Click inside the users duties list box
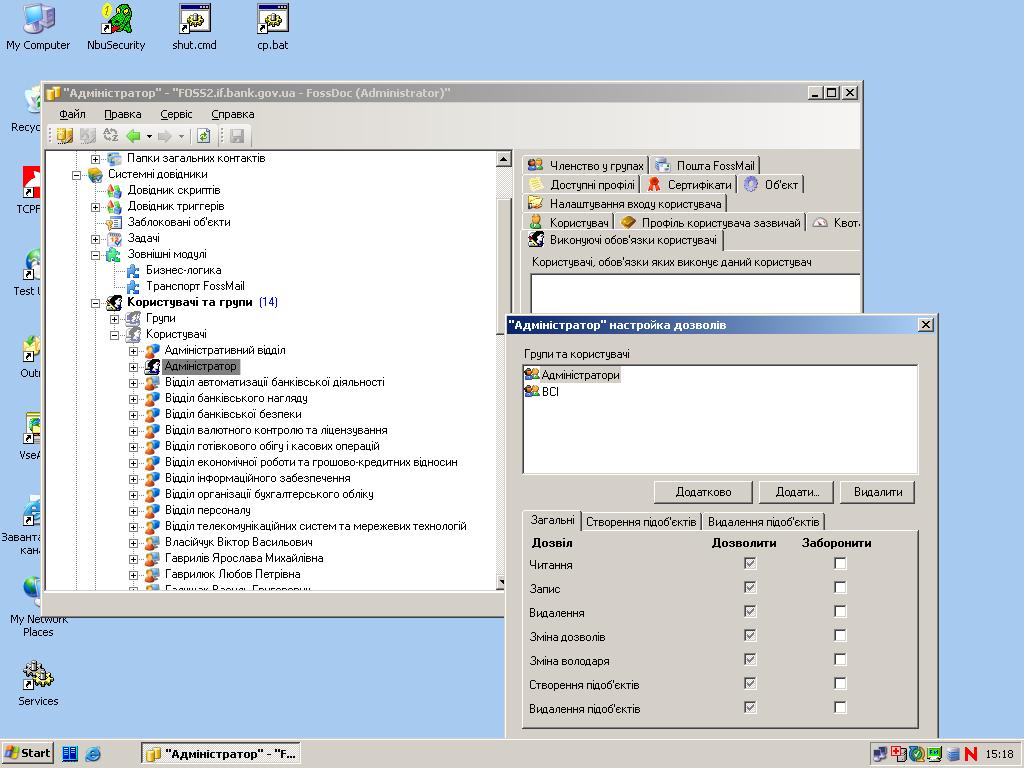Viewport: 1024px width, 768px height. click(x=695, y=294)
